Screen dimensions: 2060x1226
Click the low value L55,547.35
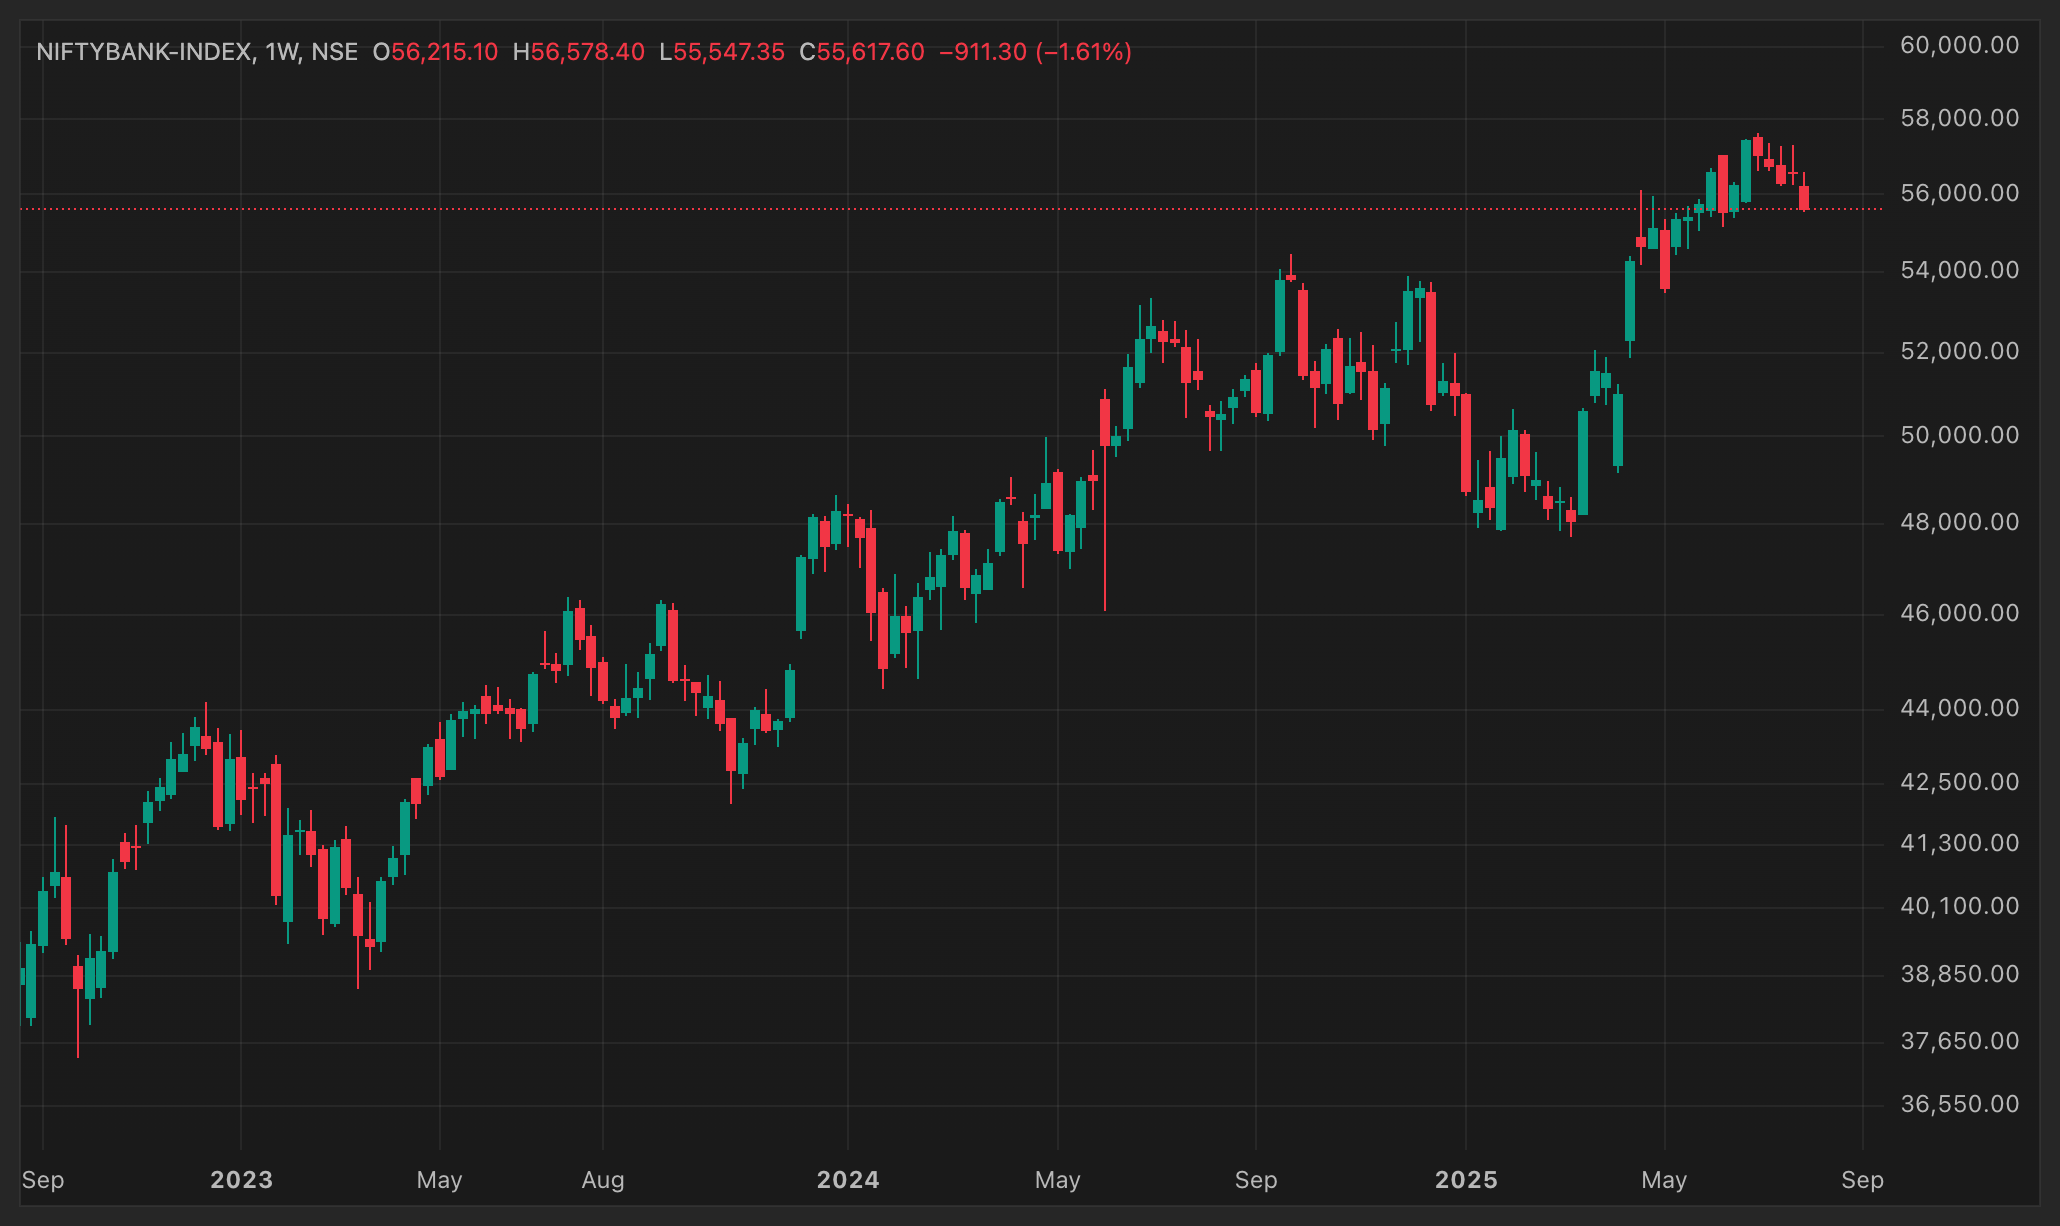[x=722, y=52]
